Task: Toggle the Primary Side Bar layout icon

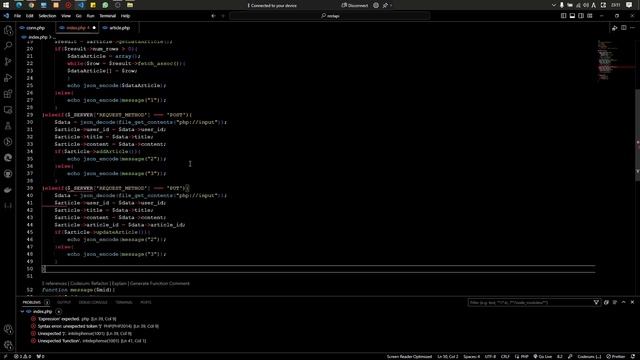Action: [x=563, y=16]
